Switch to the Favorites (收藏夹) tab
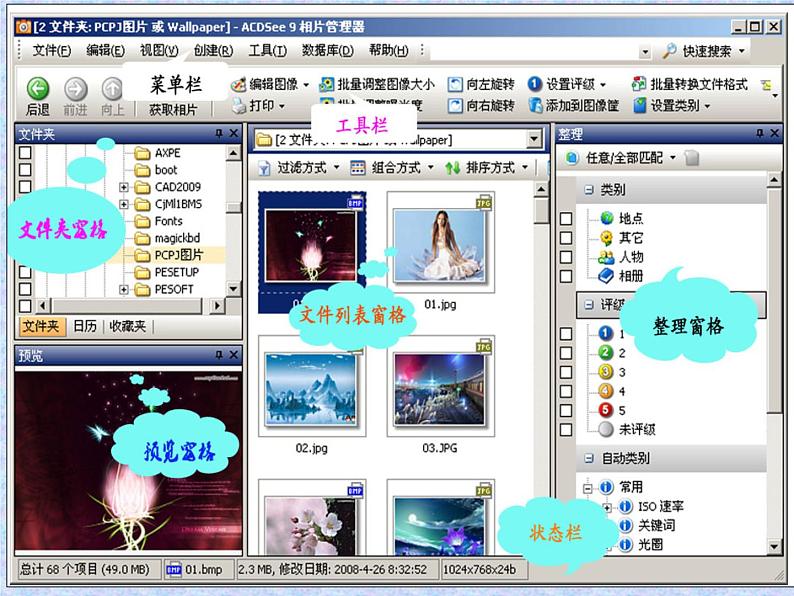This screenshot has width=794, height=596. click(x=128, y=326)
